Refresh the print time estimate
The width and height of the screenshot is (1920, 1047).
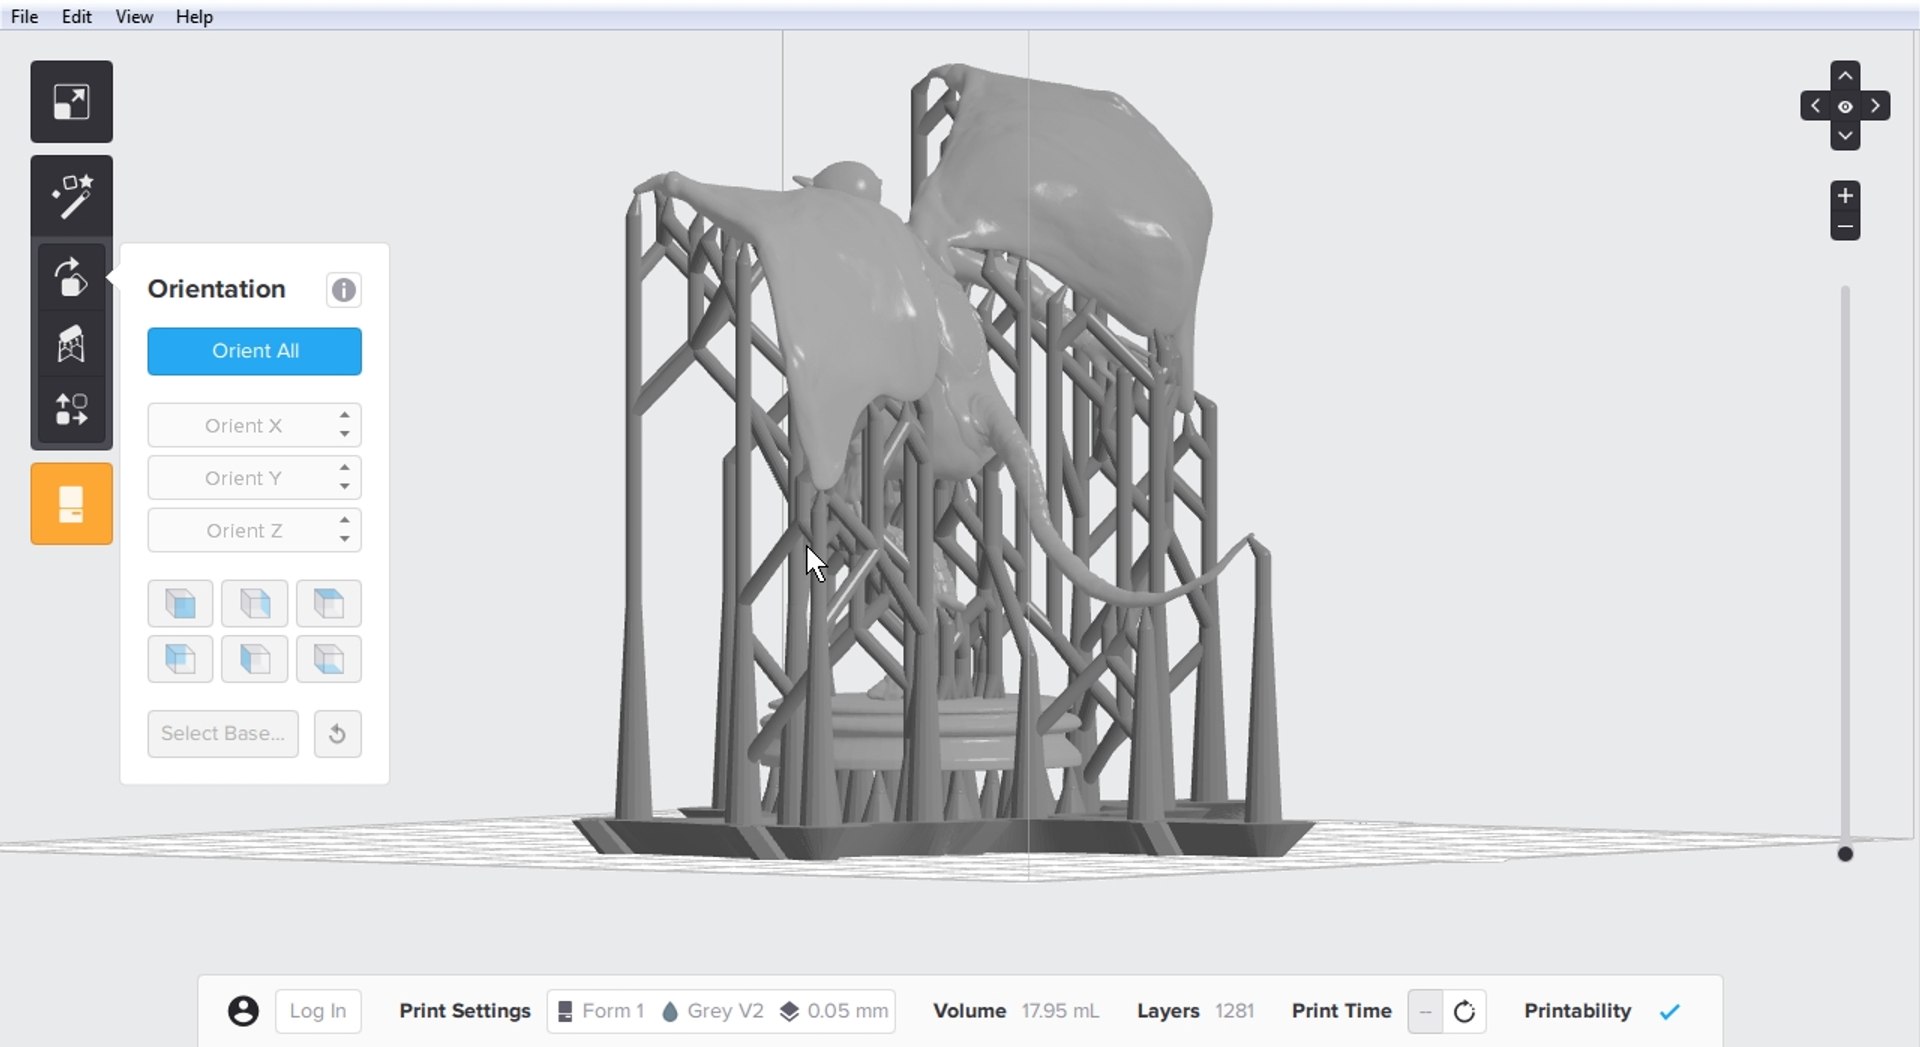[1464, 1012]
